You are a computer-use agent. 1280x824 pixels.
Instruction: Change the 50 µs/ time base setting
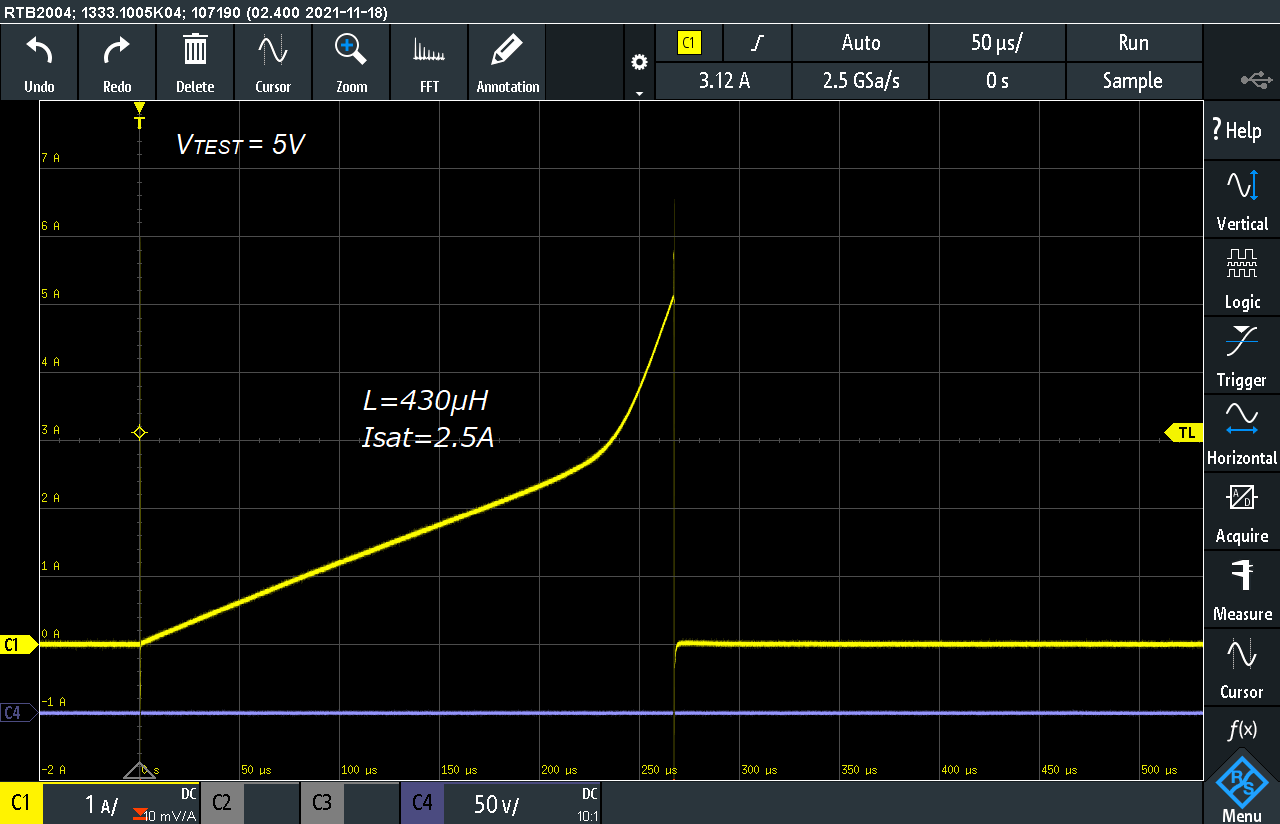[997, 43]
